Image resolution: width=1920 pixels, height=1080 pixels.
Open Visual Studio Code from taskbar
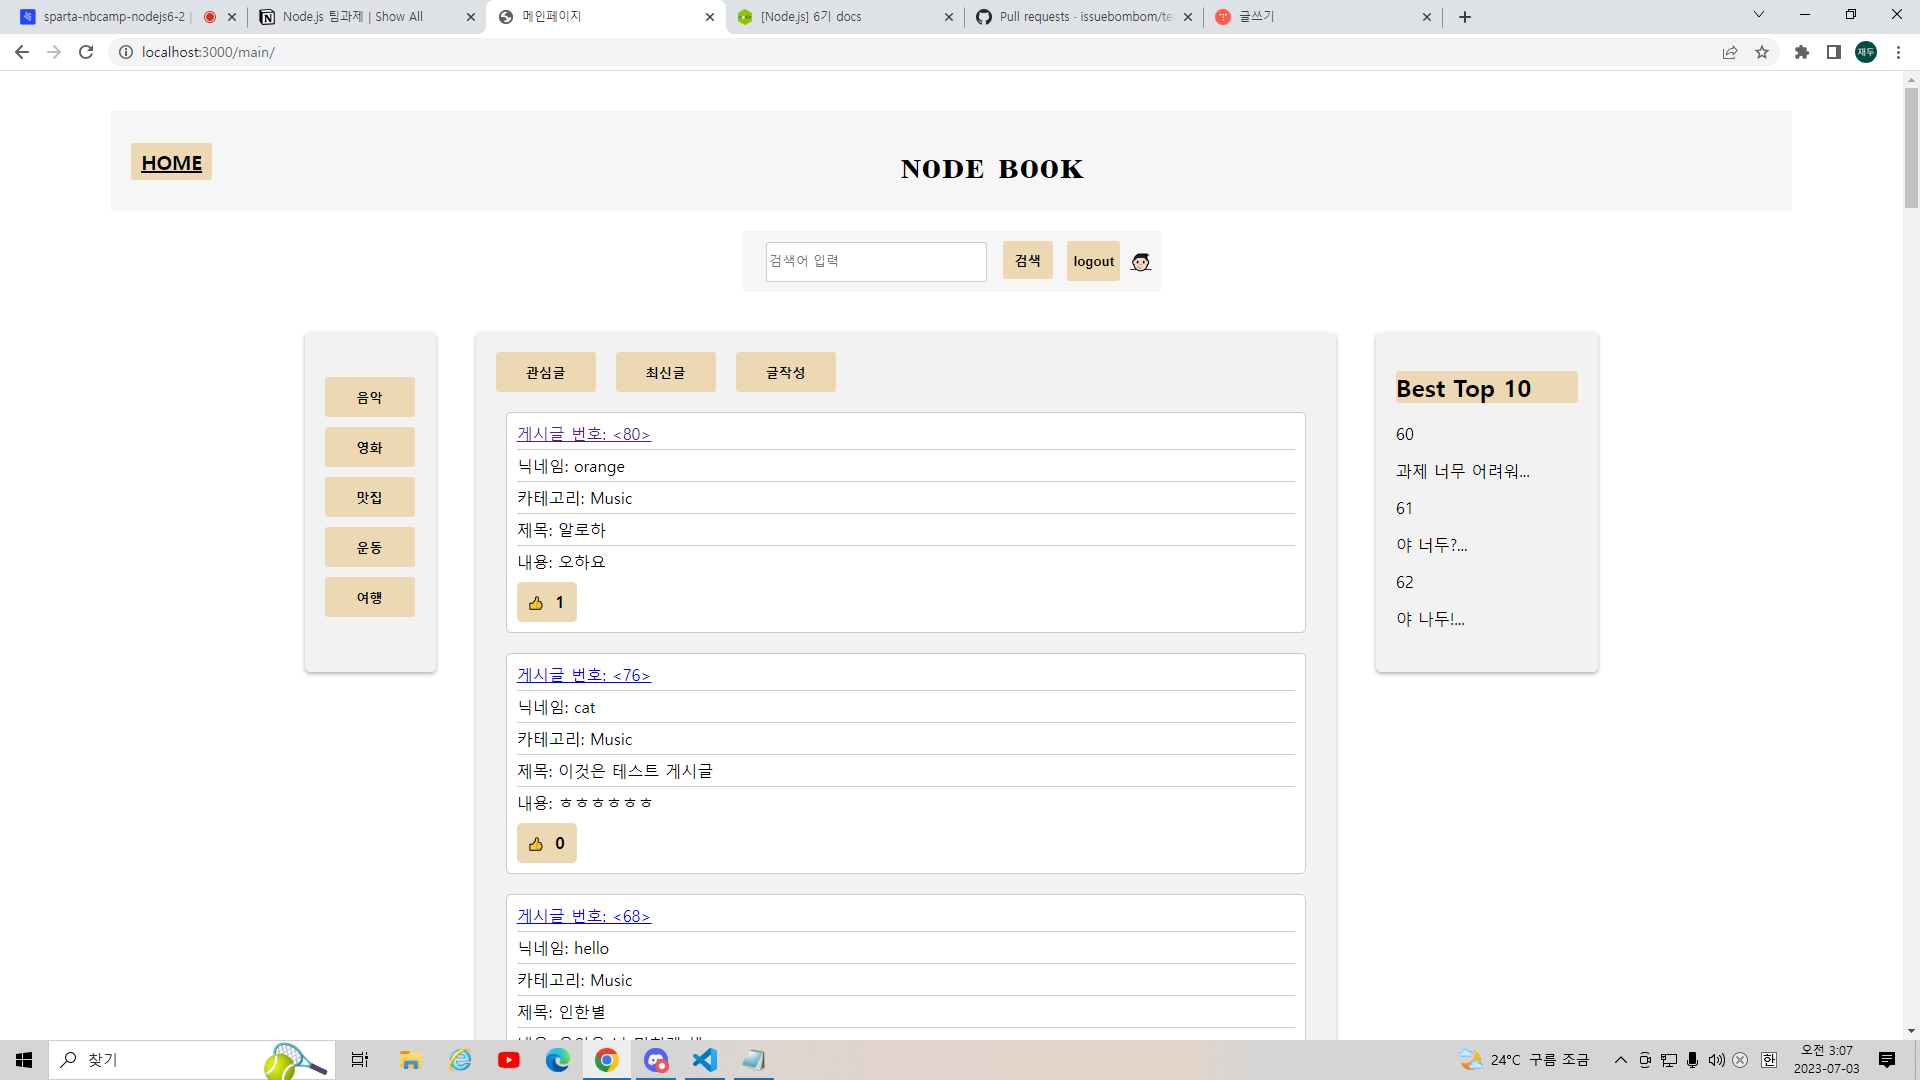(705, 1060)
